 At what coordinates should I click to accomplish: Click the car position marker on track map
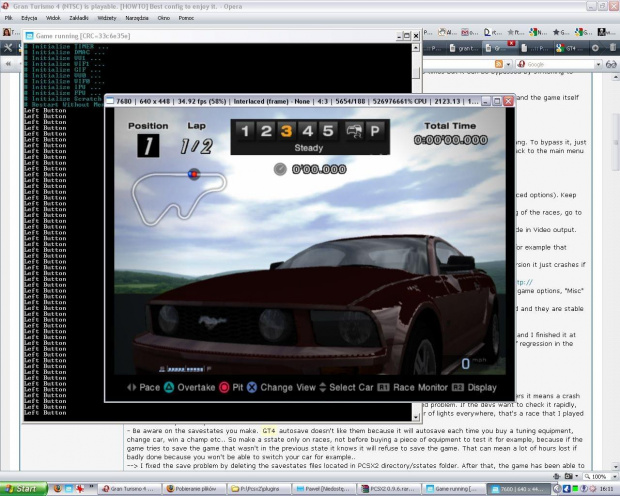[x=194, y=174]
